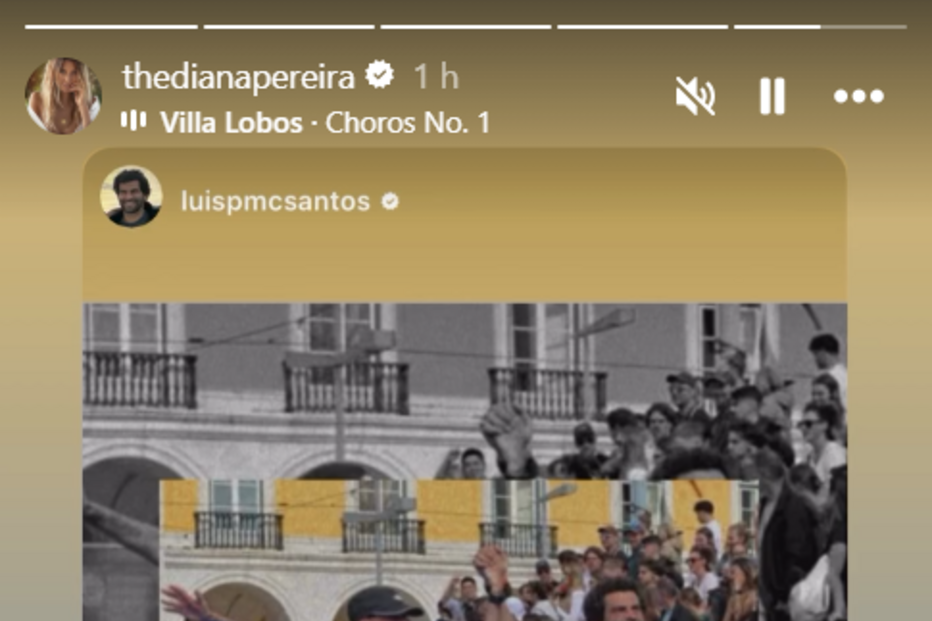The height and width of the screenshot is (621, 932).
Task: Click the thedianapereira username
Action: point(238,77)
